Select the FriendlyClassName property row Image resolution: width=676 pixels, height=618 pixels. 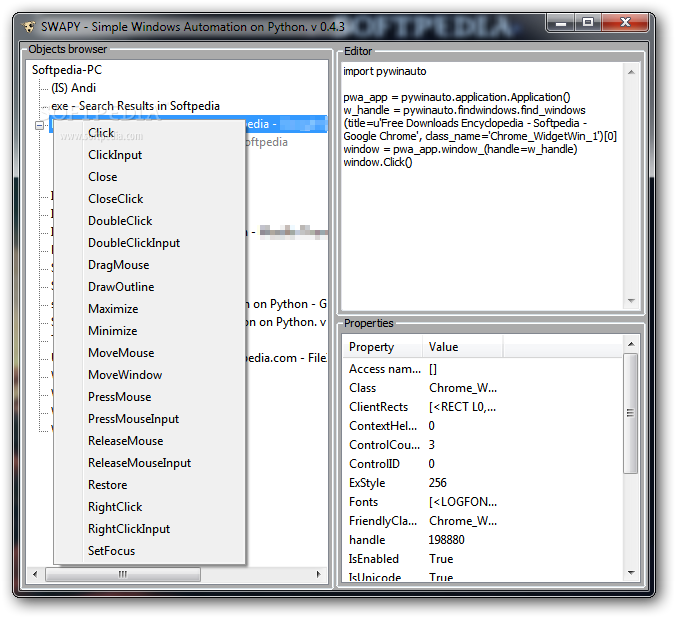(x=483, y=521)
